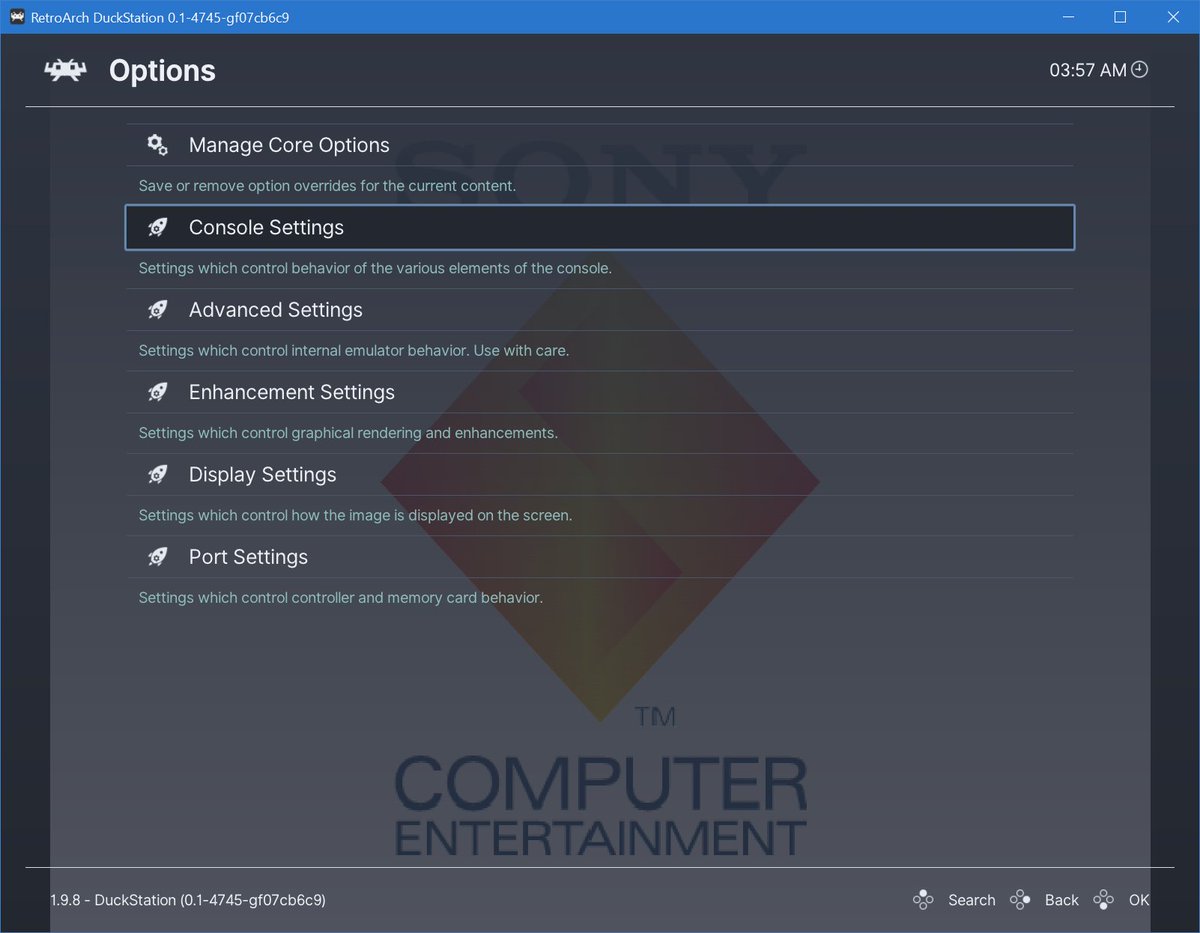Viewport: 1200px width, 933px height.
Task: Click the rocket icon beside Display Settings
Action: [157, 474]
